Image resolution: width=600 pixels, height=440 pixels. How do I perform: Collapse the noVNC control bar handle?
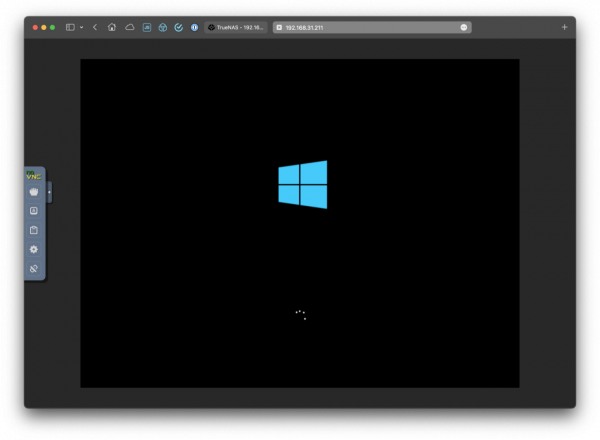click(x=49, y=192)
